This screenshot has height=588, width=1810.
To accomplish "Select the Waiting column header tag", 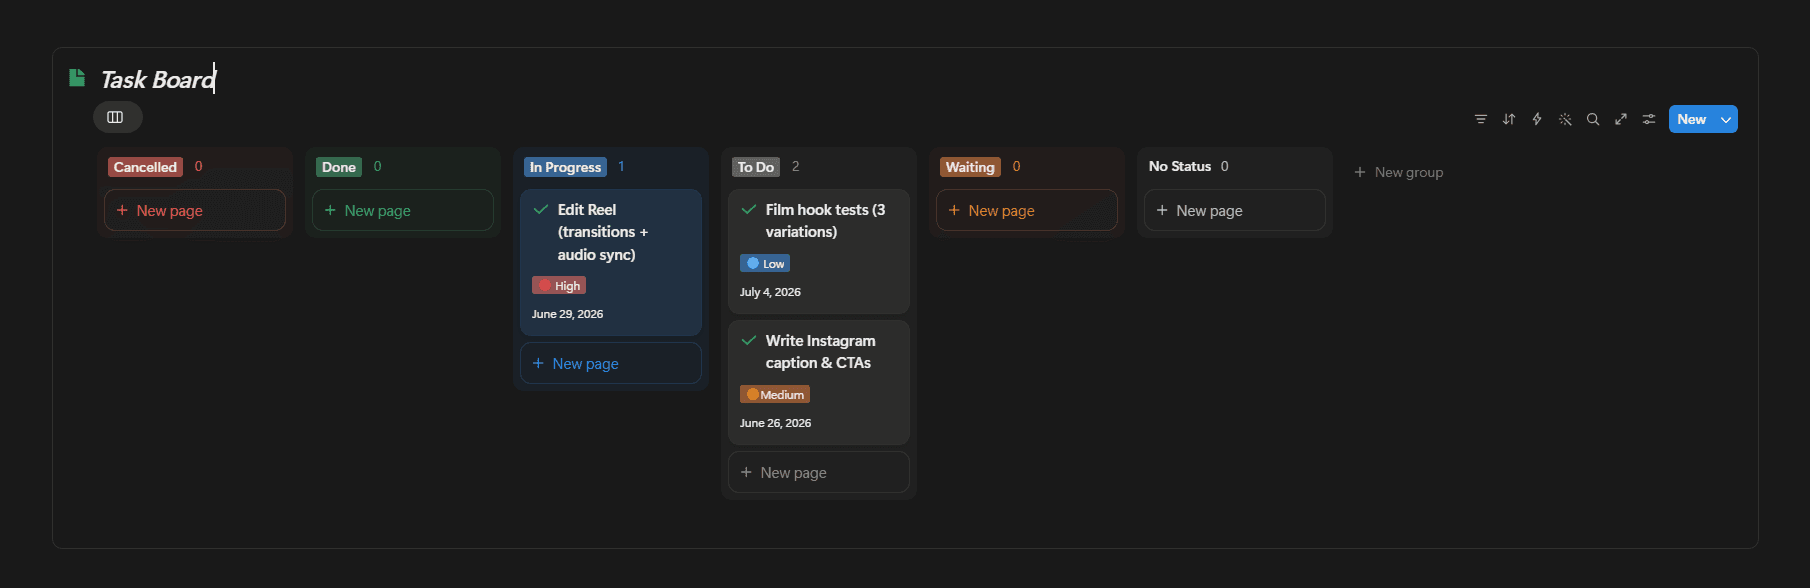I will pos(970,167).
